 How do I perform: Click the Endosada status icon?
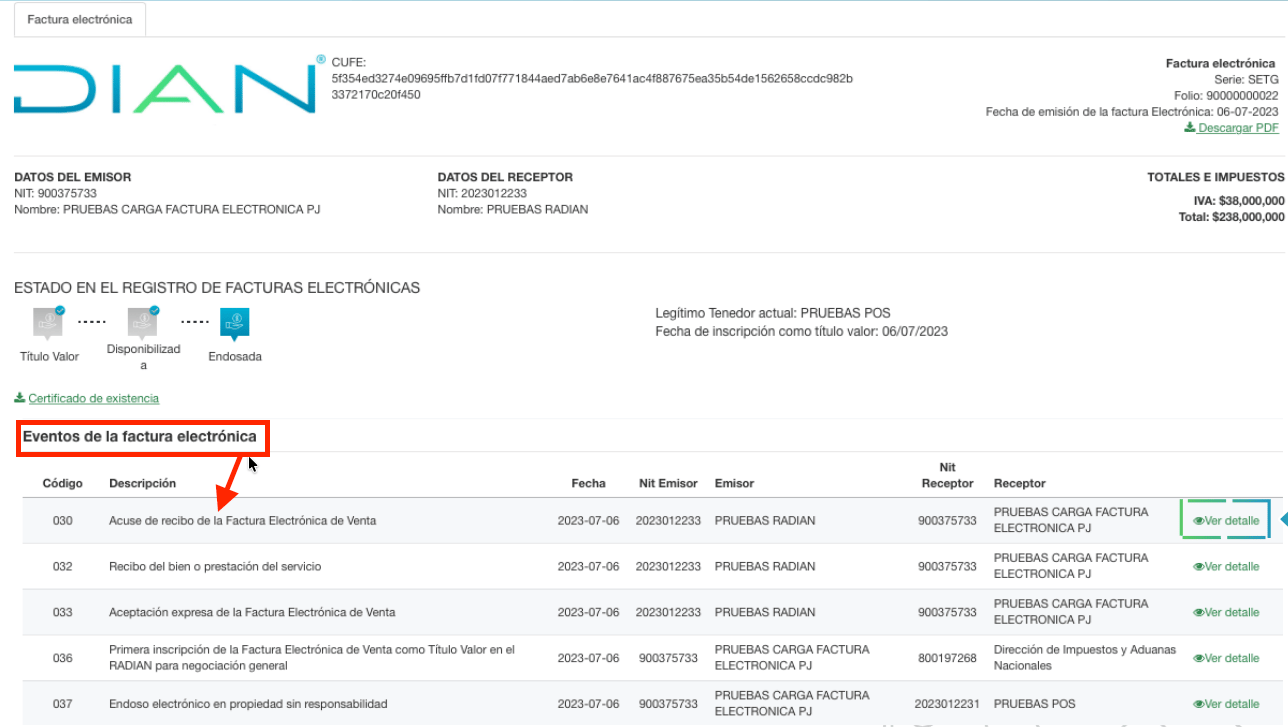coord(235,323)
